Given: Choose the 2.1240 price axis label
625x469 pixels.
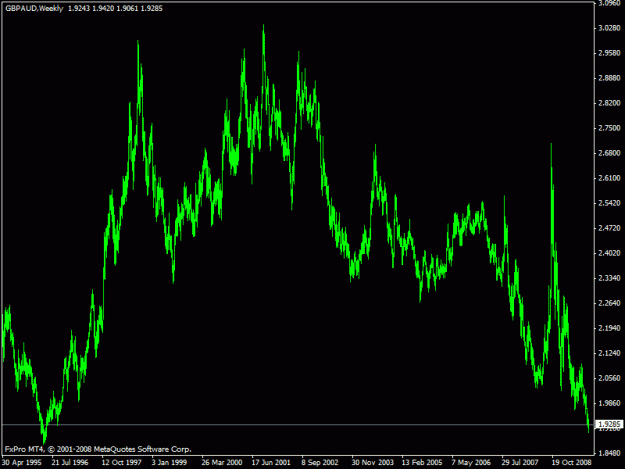Looking at the screenshot, I should point(609,353).
